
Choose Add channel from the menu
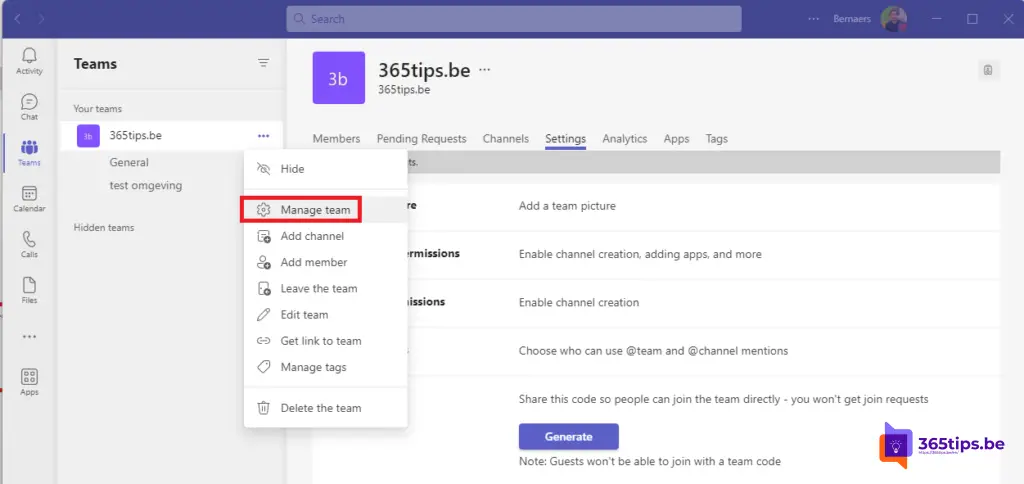coord(325,236)
